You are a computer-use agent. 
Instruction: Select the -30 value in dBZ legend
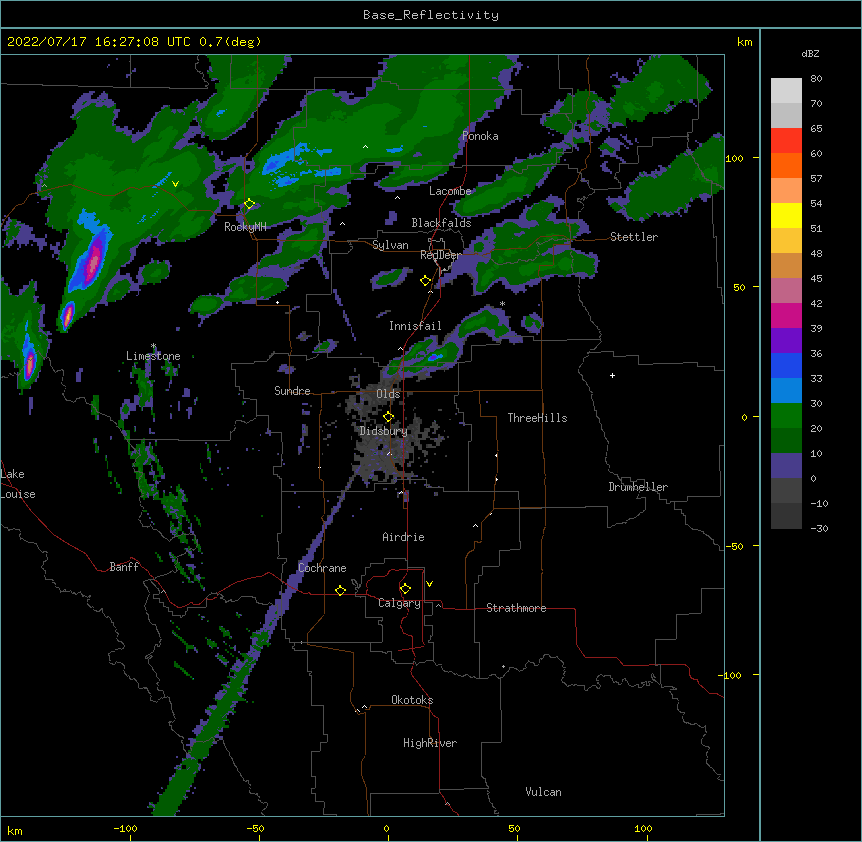[819, 529]
